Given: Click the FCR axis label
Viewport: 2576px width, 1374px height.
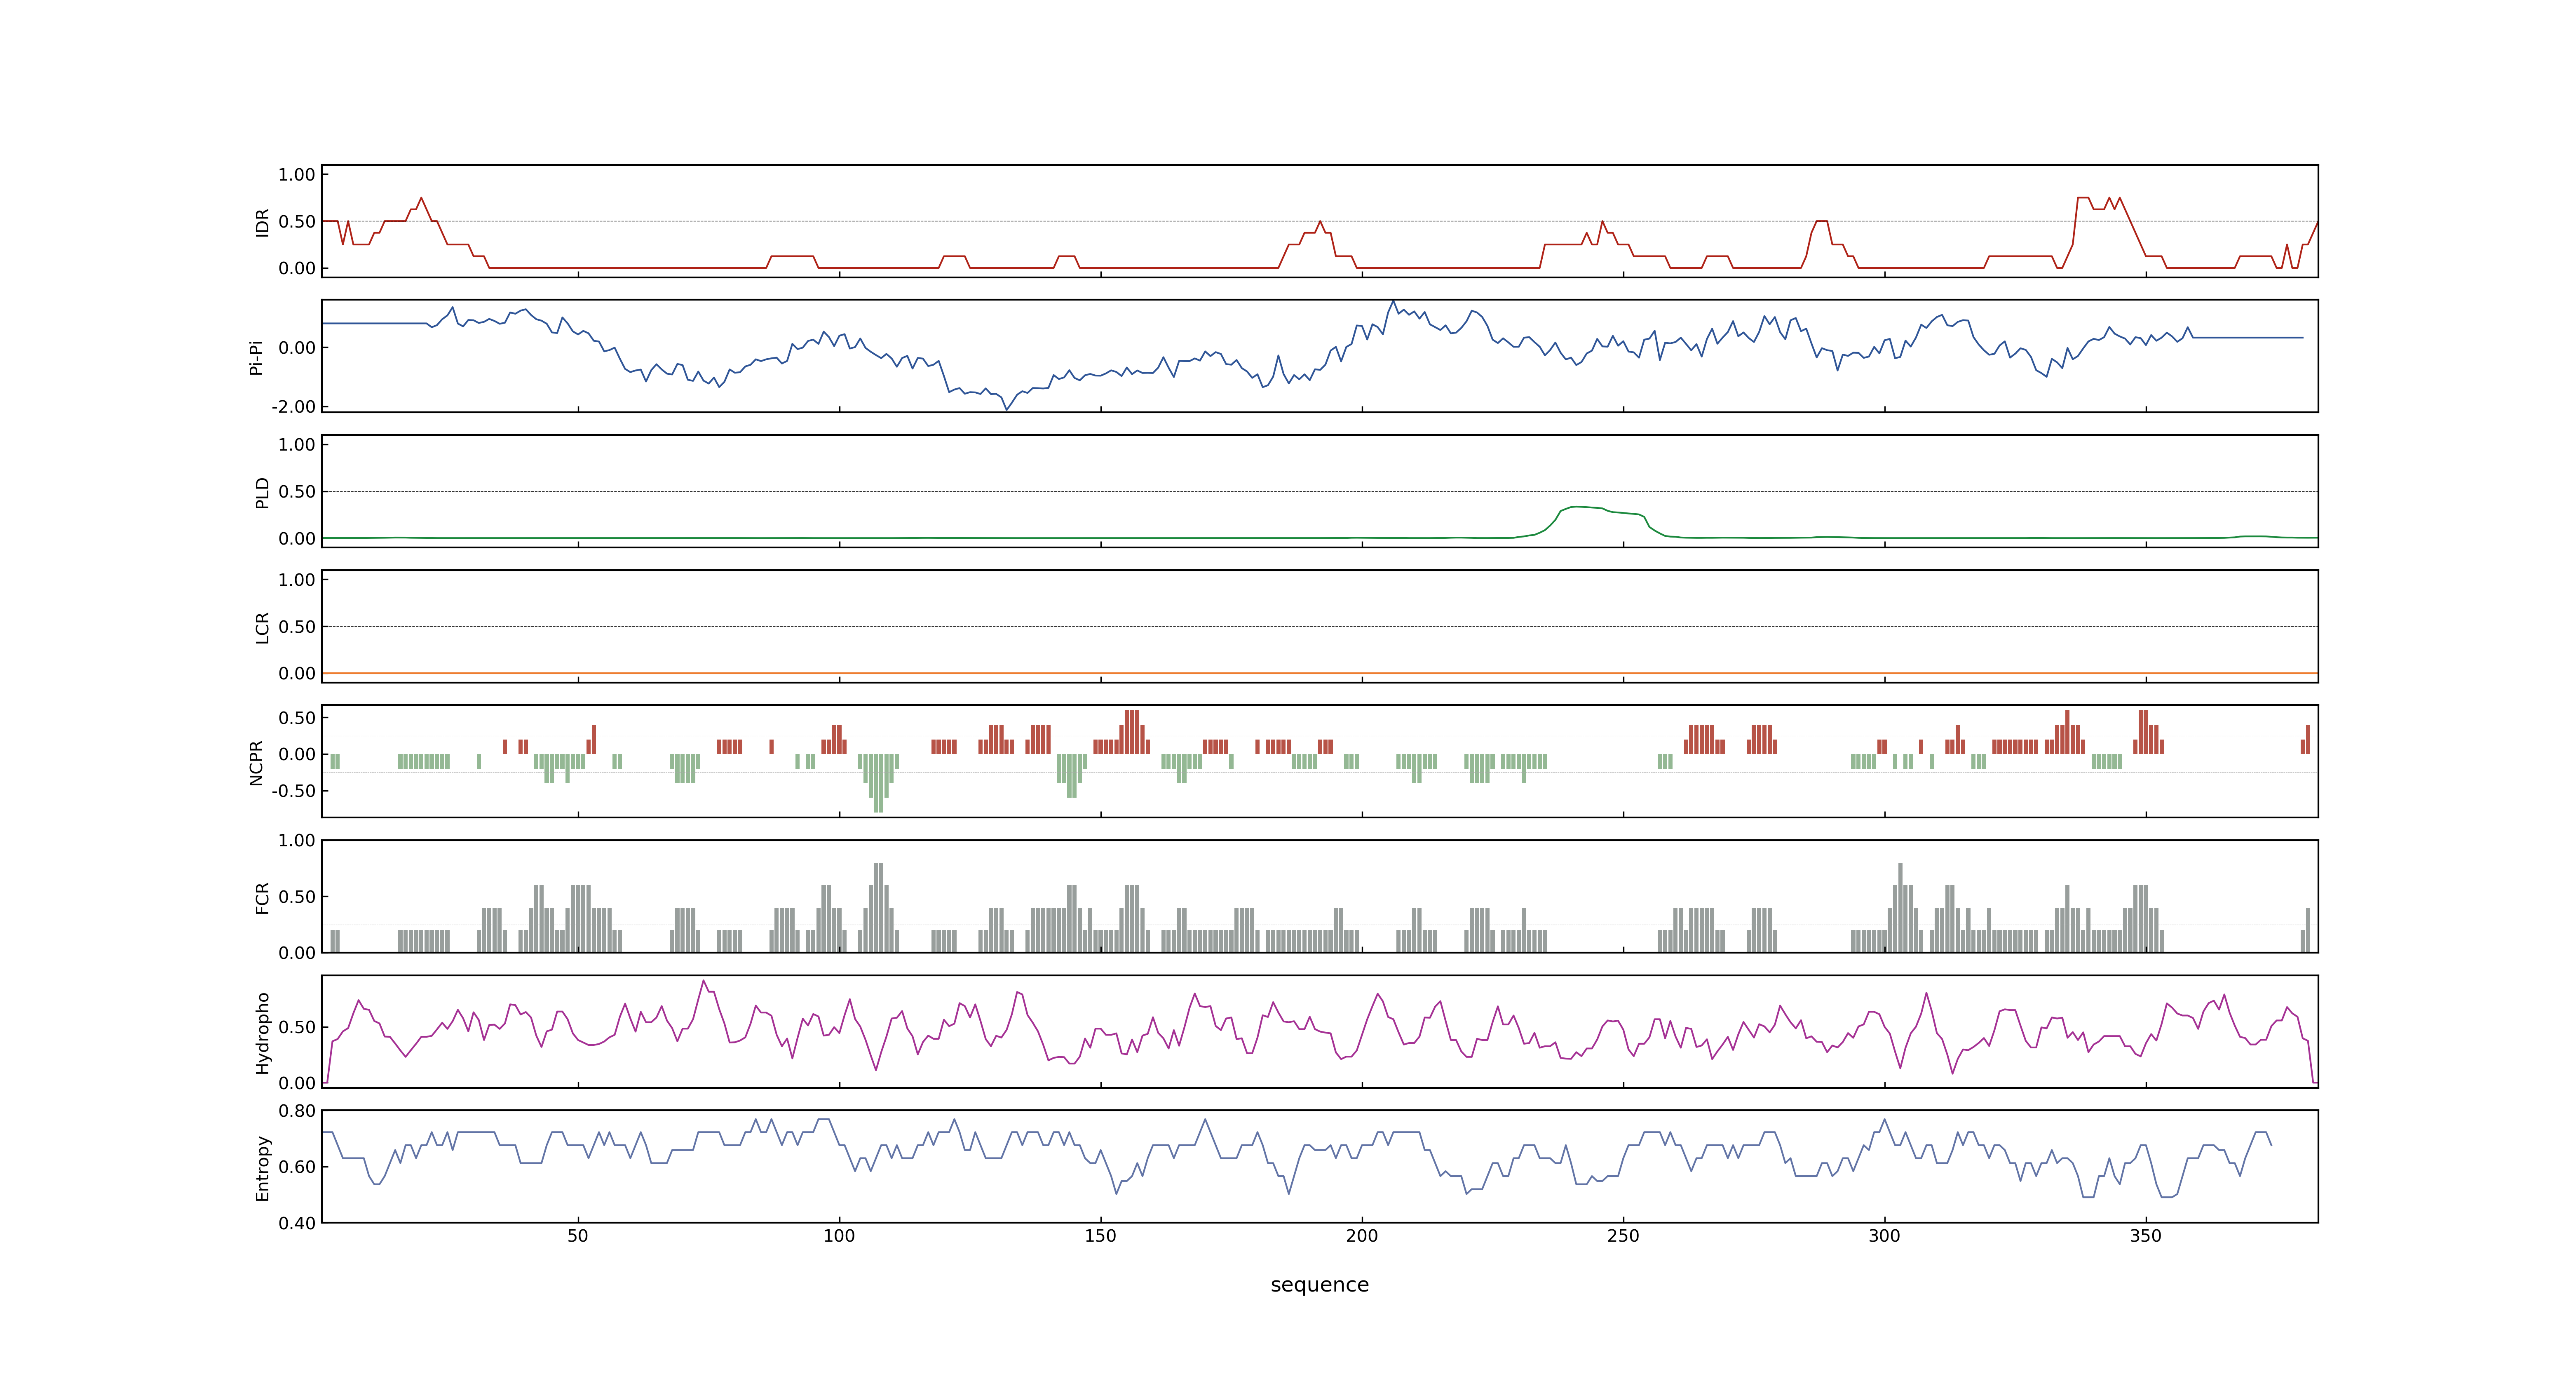Looking at the screenshot, I should [x=262, y=897].
